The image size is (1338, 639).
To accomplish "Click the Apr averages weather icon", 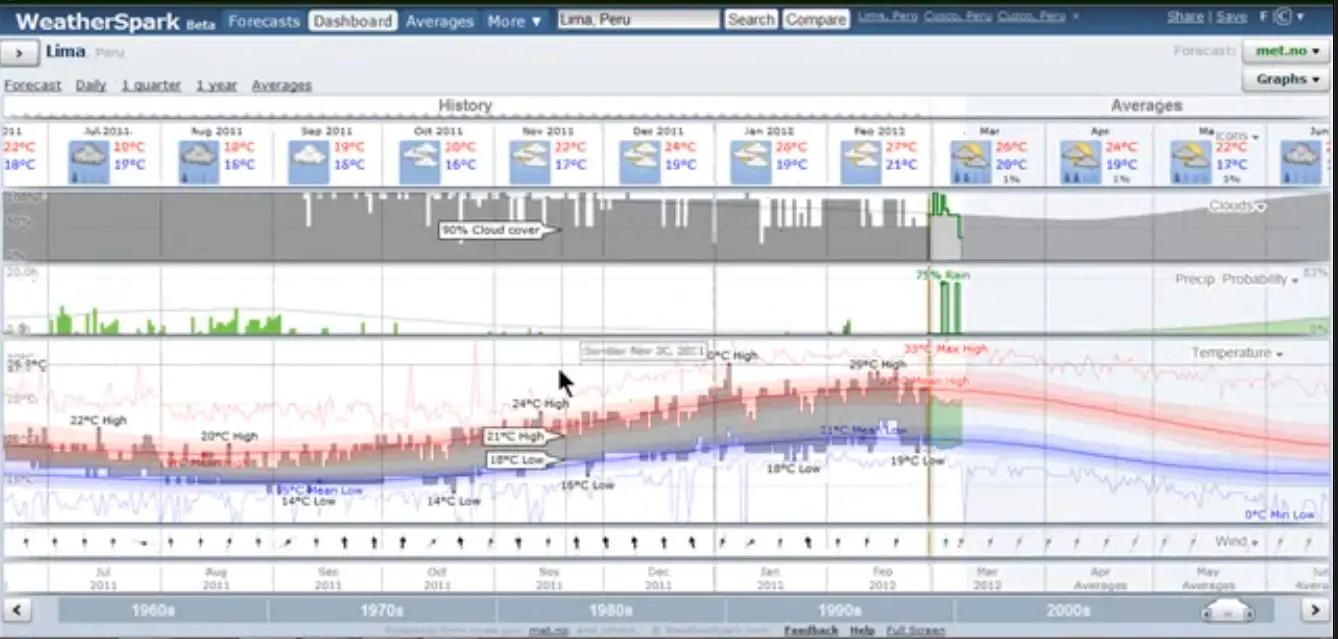I will point(1080,162).
